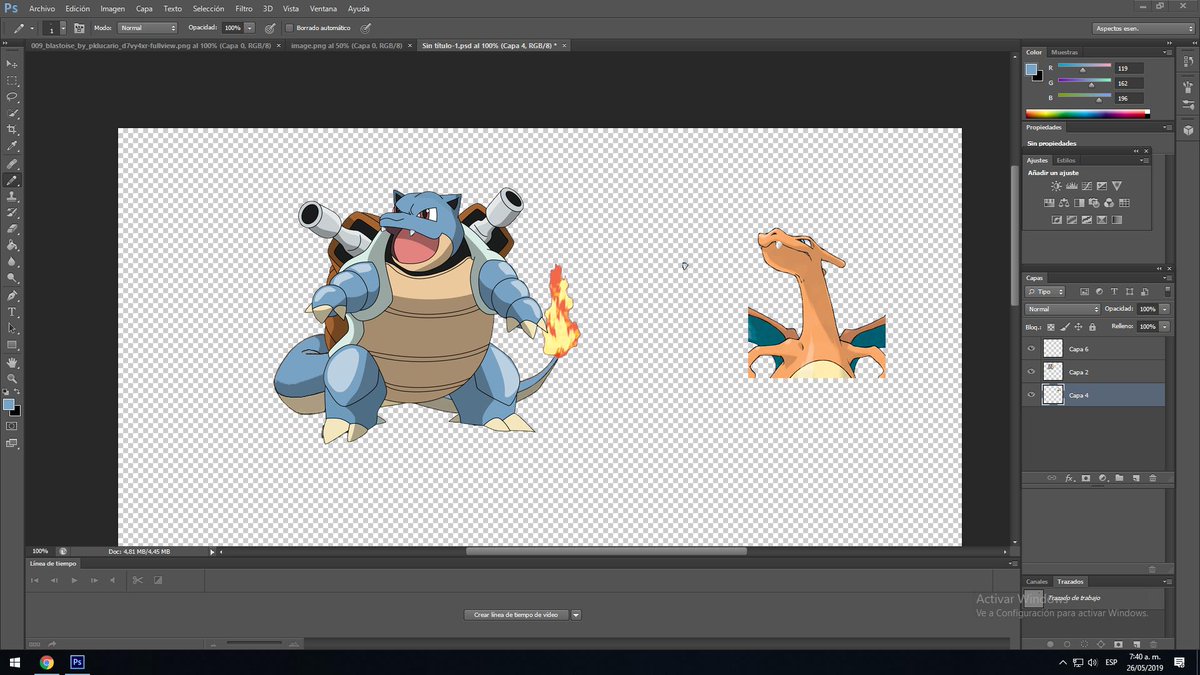The height and width of the screenshot is (675, 1200).
Task: Open Chrome from the Windows taskbar
Action: click(47, 662)
